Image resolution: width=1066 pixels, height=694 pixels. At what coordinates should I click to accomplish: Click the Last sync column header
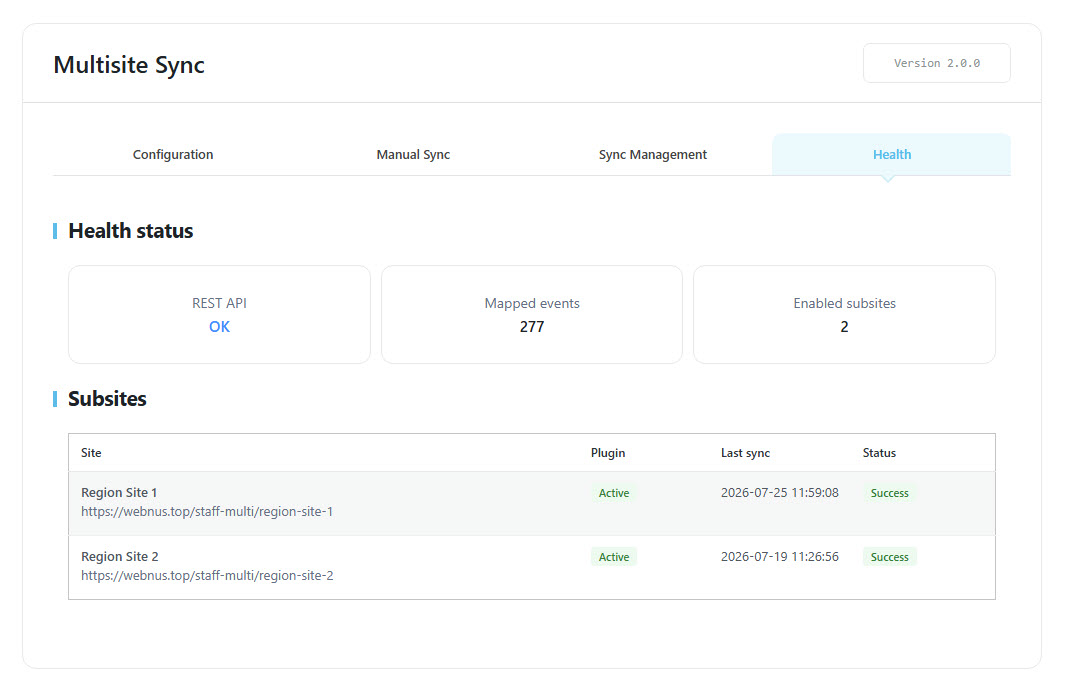click(745, 453)
